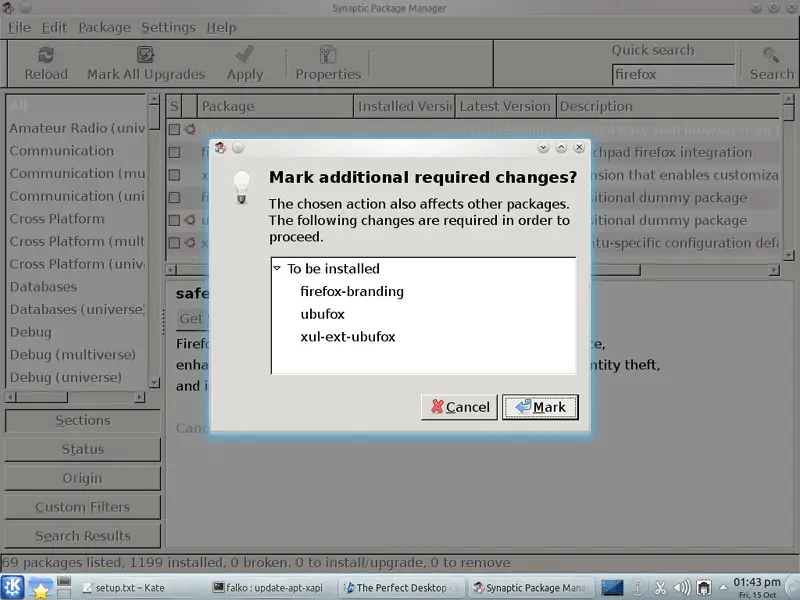
Task: Click package list horizontal scroll right arrow
Action: pyautogui.click(x=774, y=270)
